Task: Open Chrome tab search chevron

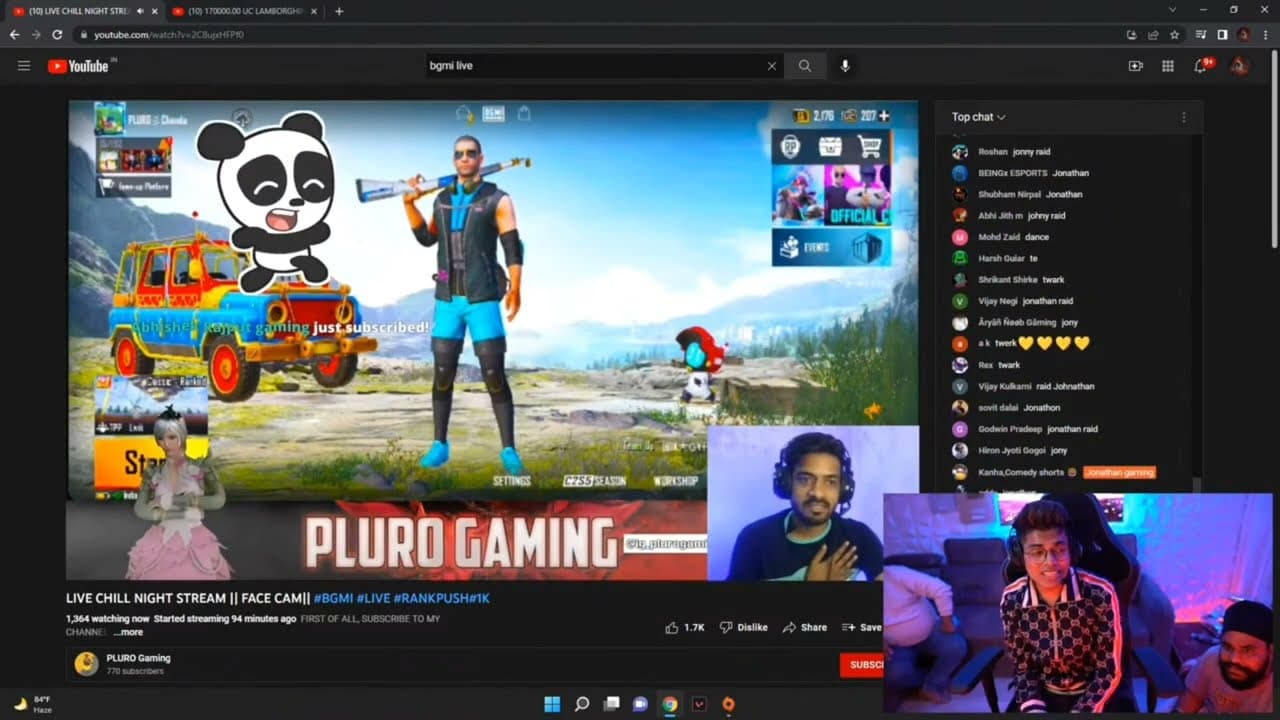Action: tap(1173, 10)
